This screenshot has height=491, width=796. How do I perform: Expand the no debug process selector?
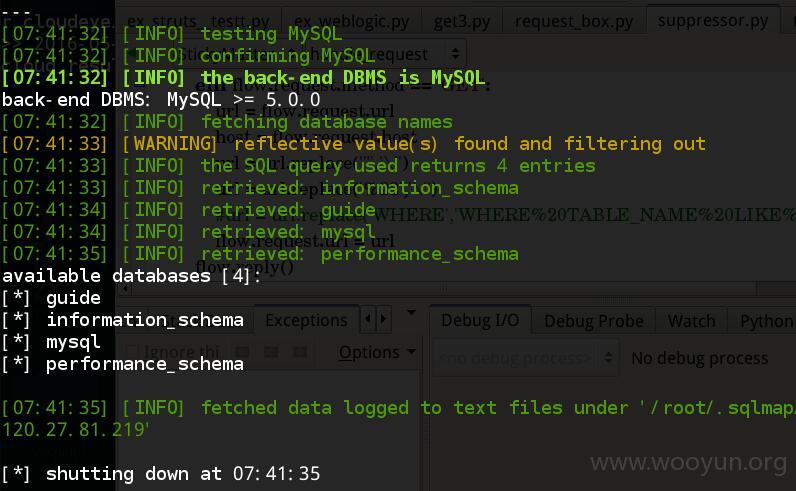coord(525,358)
